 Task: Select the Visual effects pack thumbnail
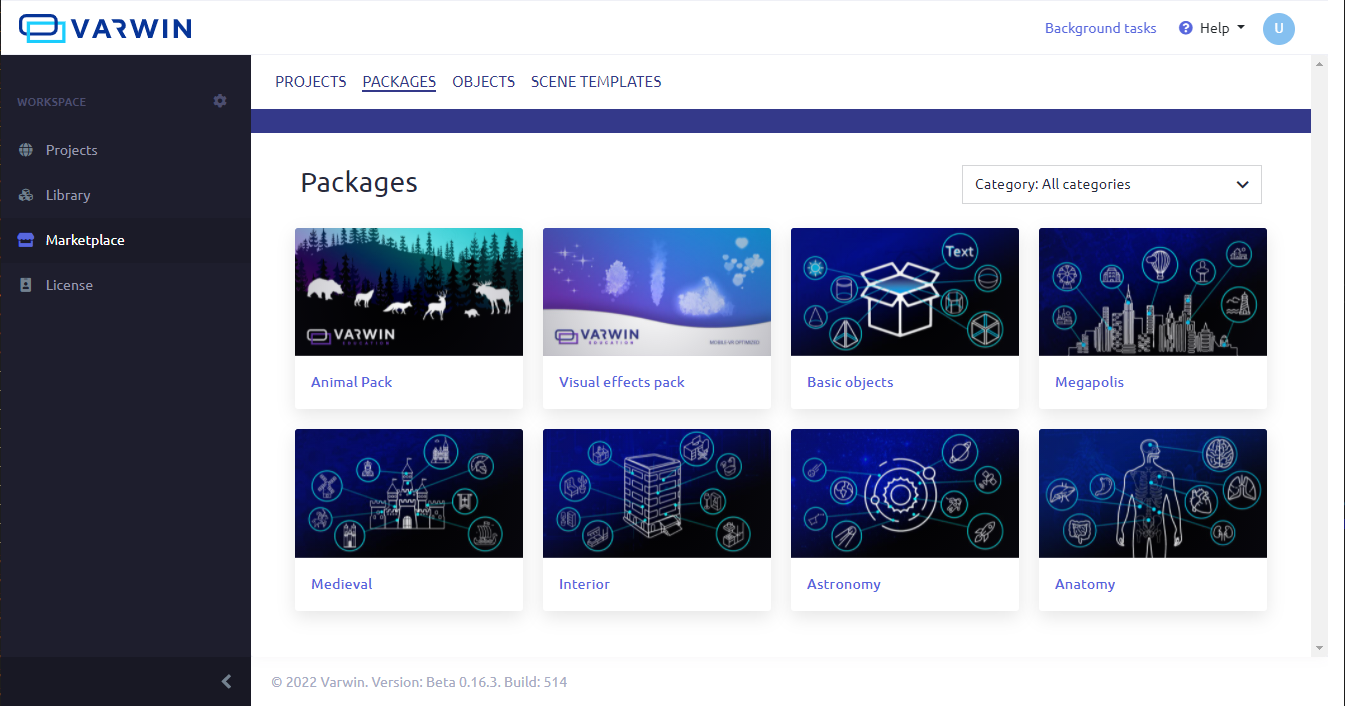pos(656,292)
